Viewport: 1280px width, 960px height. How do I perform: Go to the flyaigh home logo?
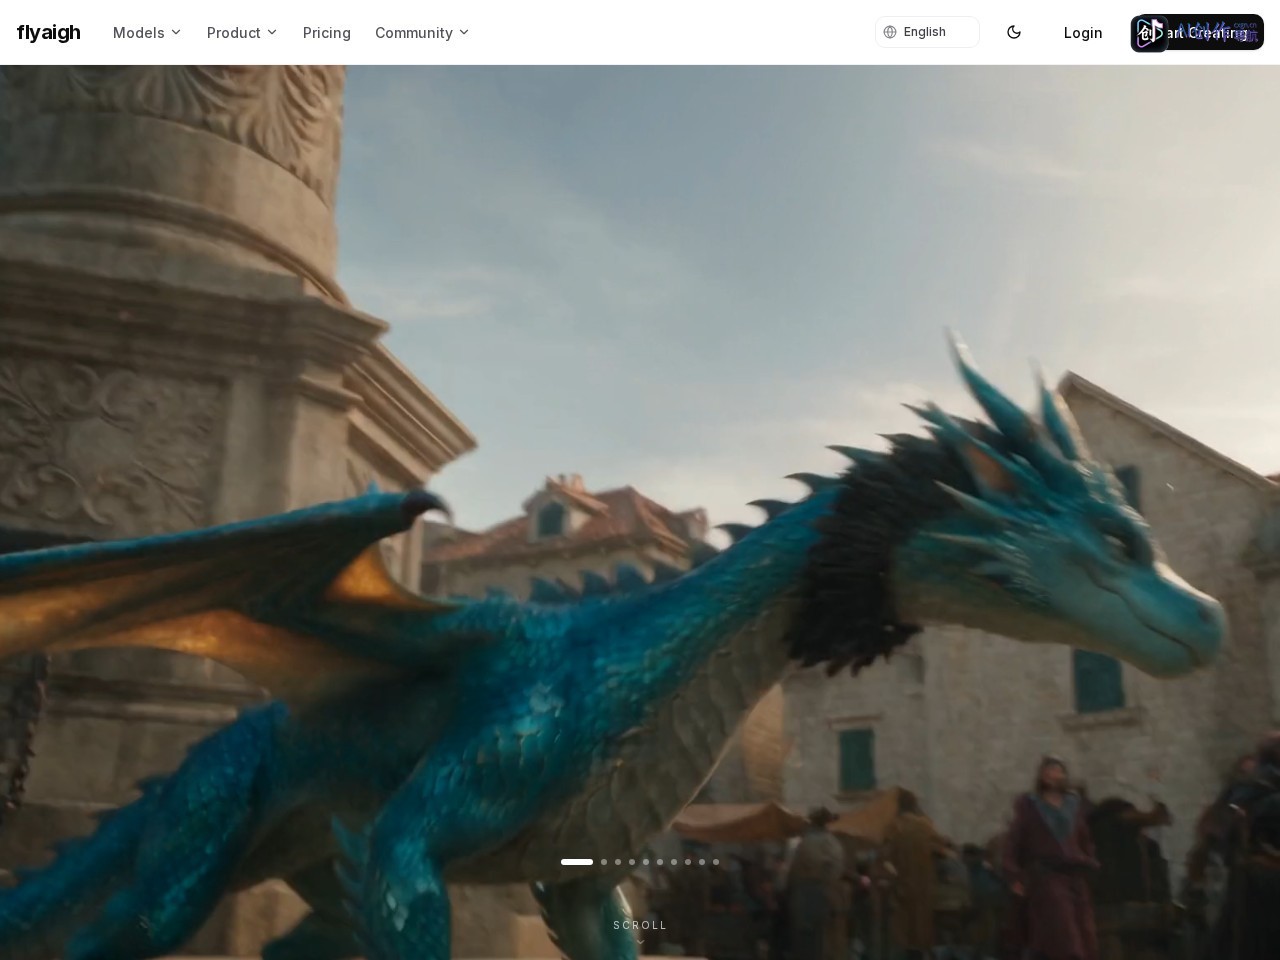point(48,32)
